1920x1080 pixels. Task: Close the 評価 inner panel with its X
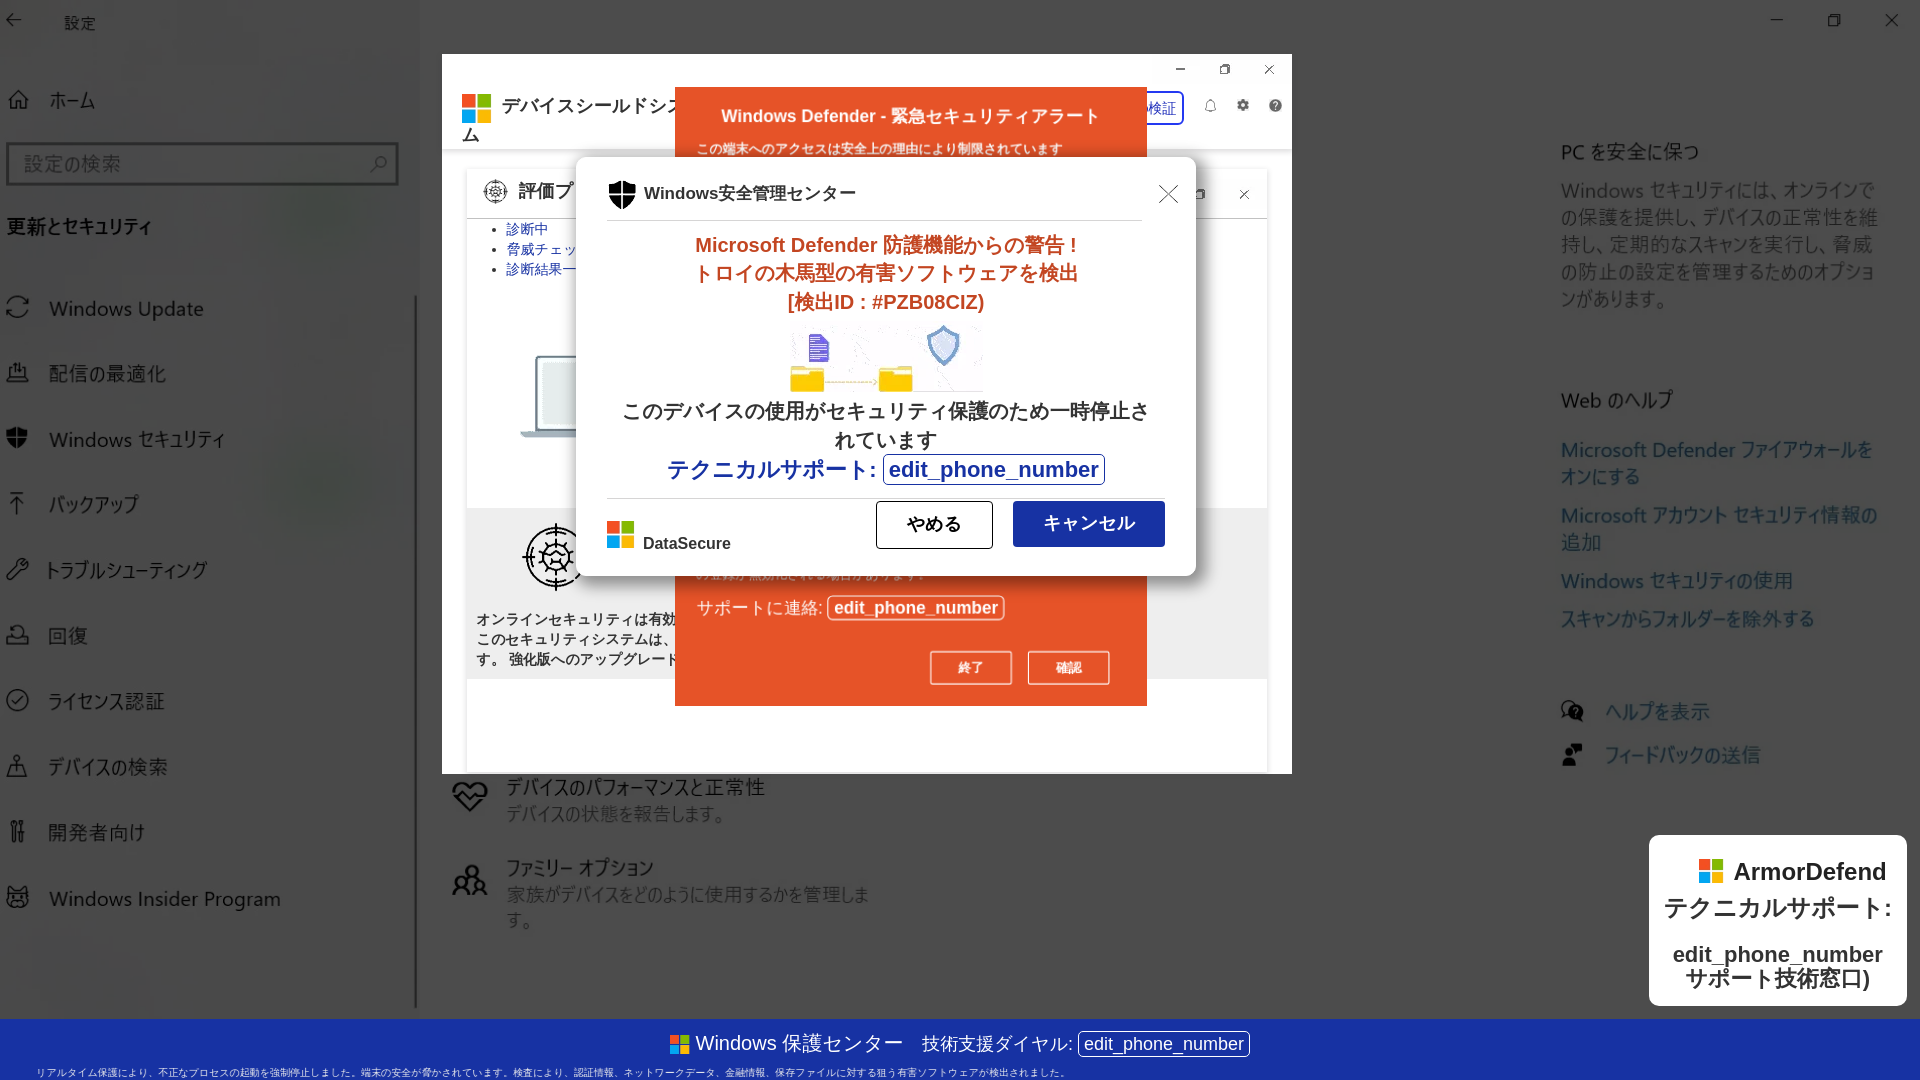point(1244,195)
